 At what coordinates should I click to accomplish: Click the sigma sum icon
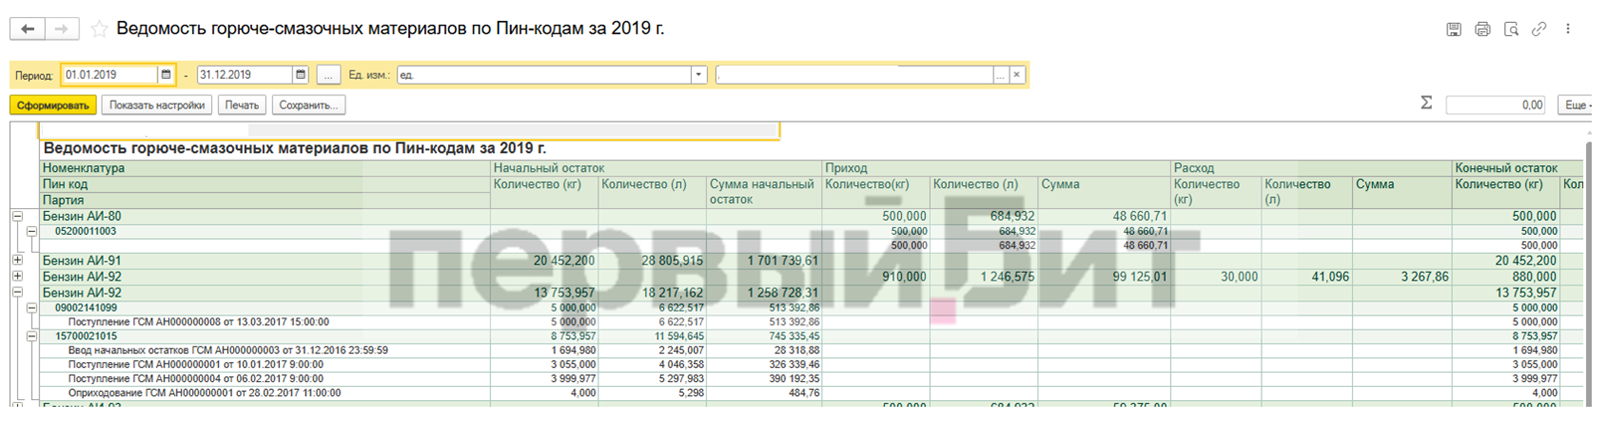coord(1426,103)
